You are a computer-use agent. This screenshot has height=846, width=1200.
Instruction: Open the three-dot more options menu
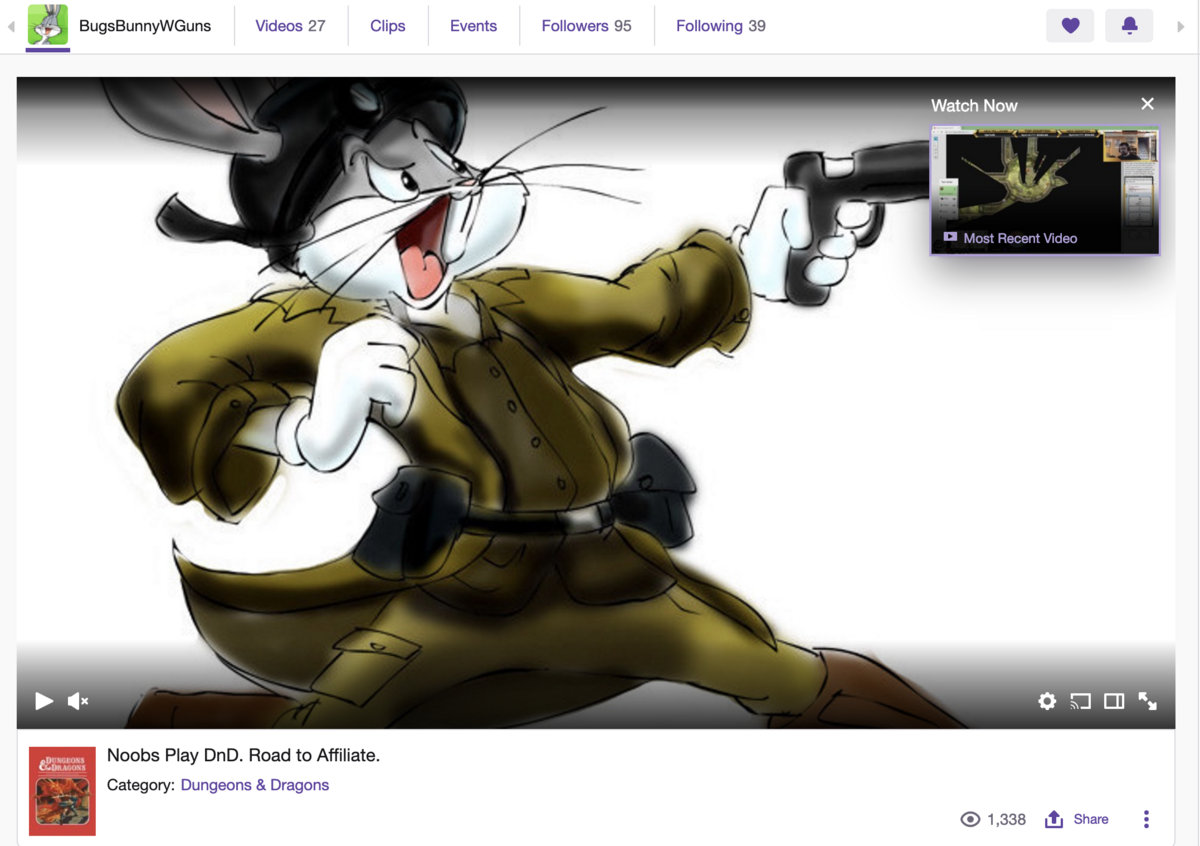tap(1146, 819)
